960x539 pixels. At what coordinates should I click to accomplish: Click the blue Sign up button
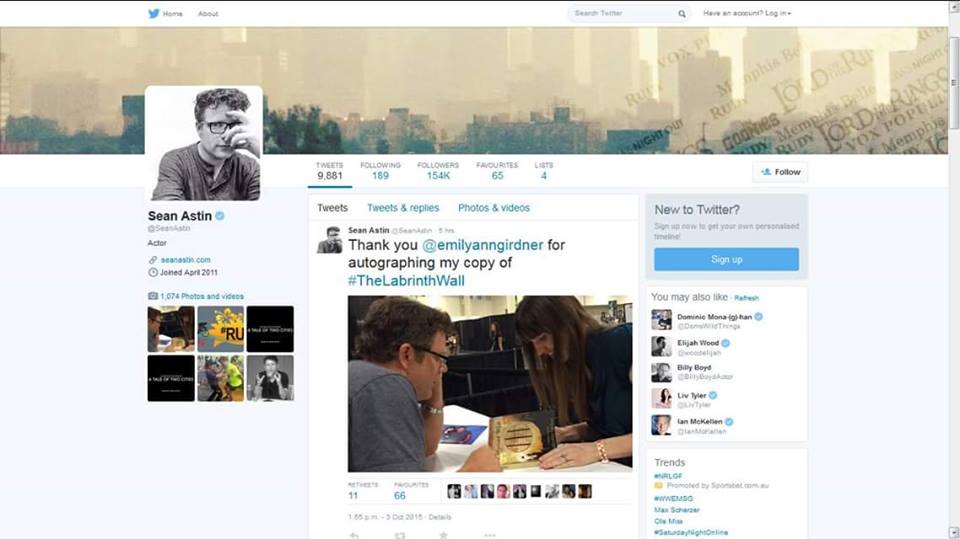(x=726, y=259)
